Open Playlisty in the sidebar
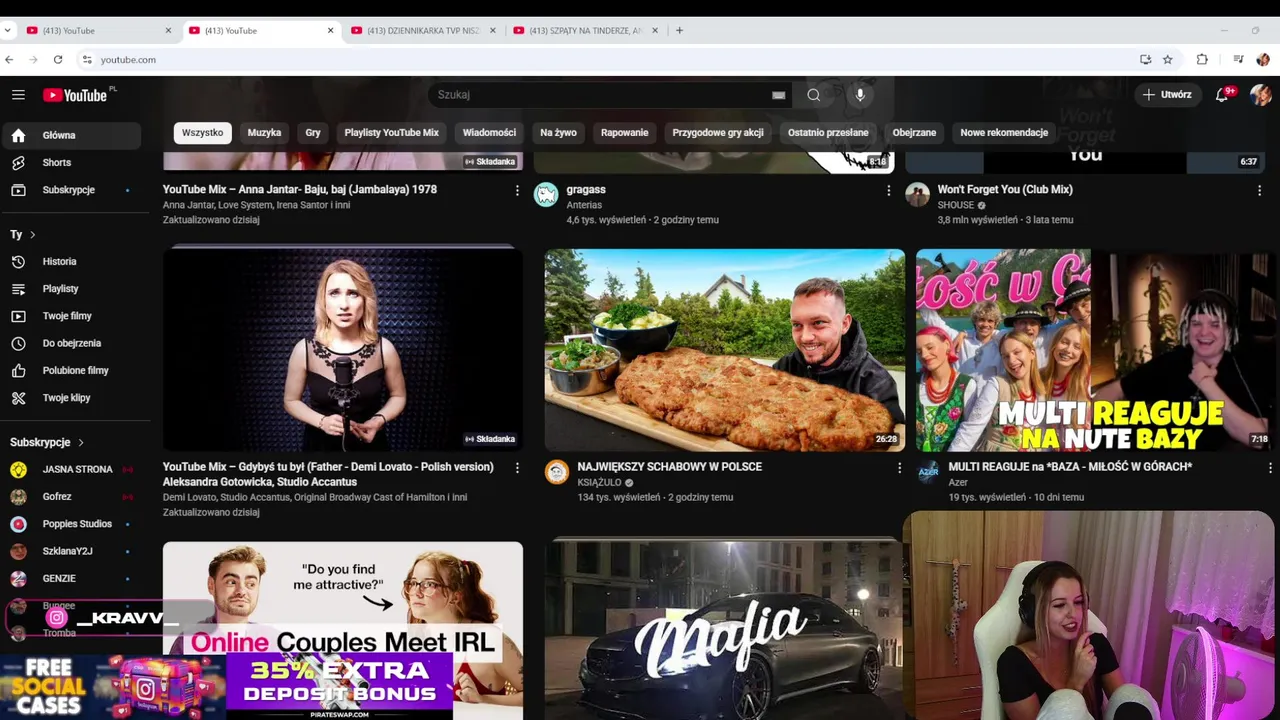 coord(71,289)
